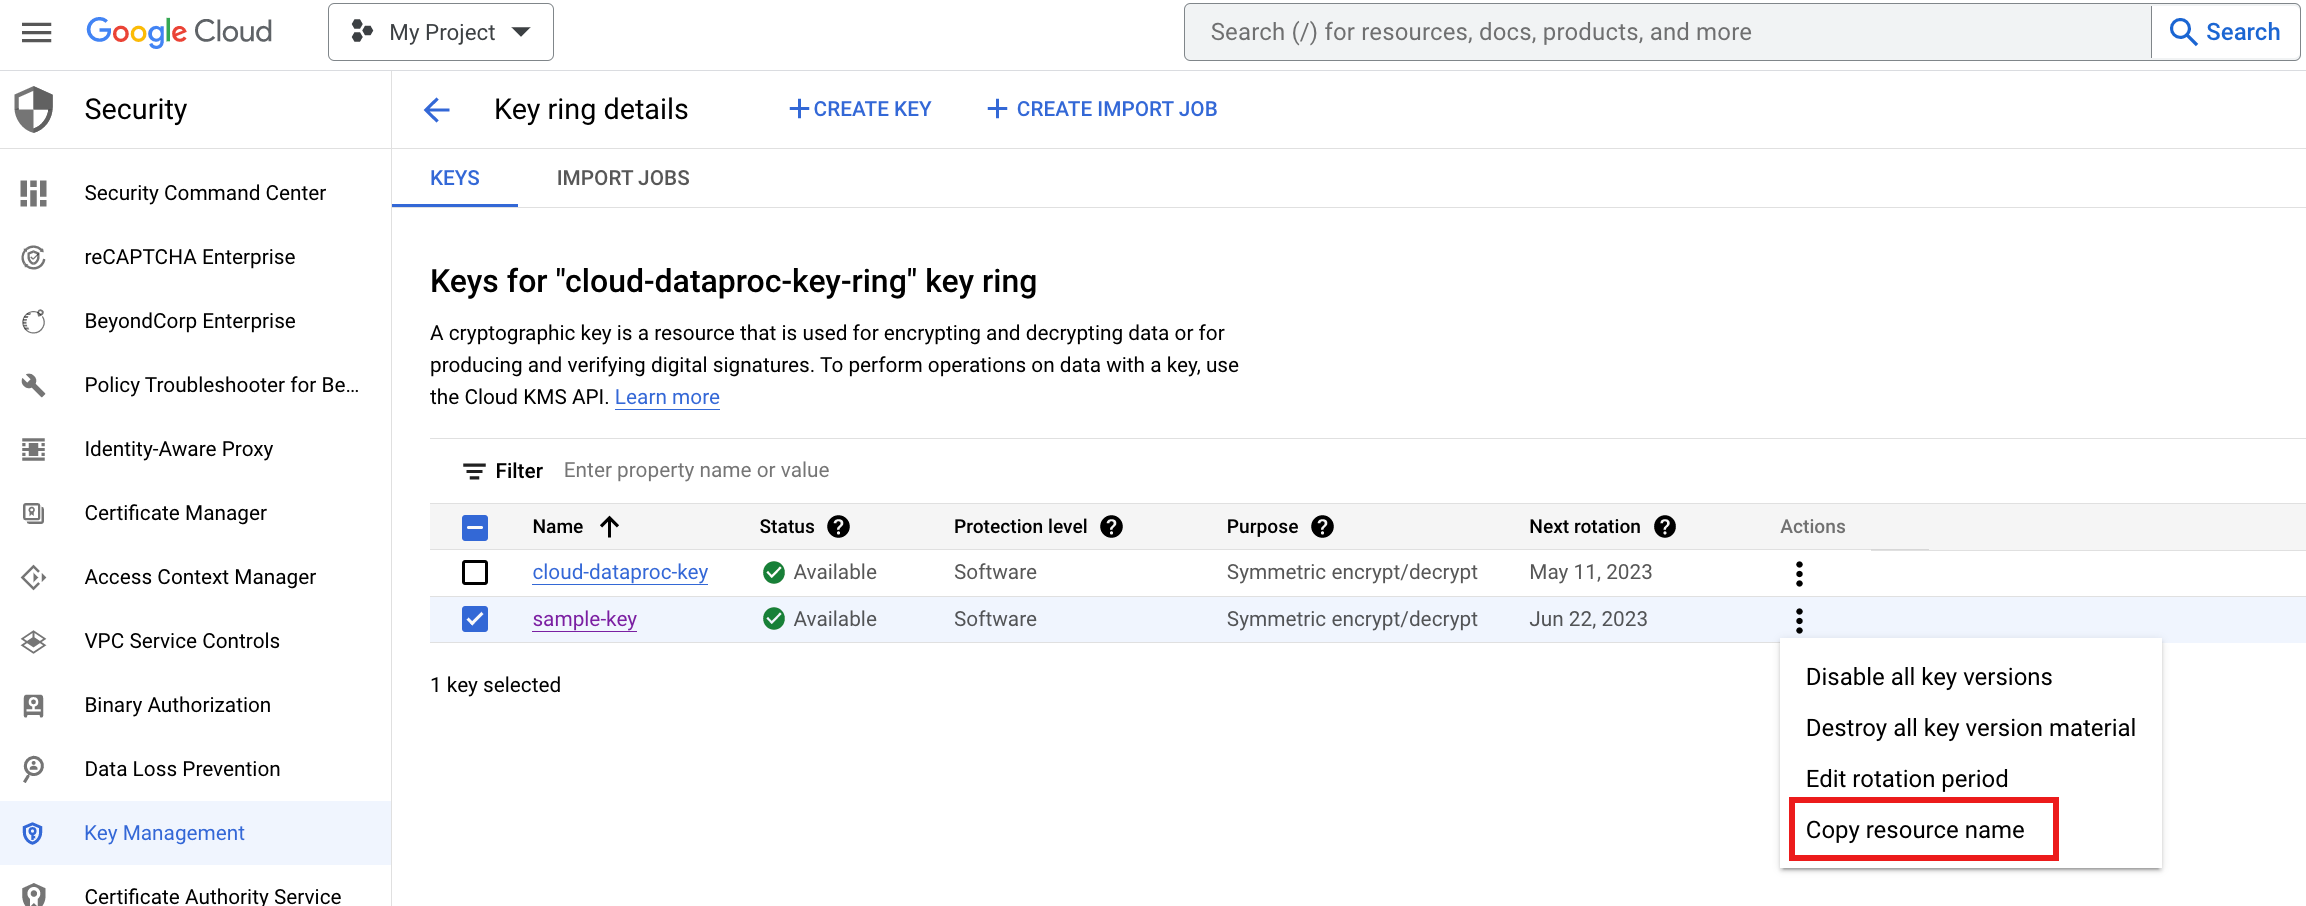Switch to the IMPORT JOBS tab
The height and width of the screenshot is (906, 2306).
622,177
